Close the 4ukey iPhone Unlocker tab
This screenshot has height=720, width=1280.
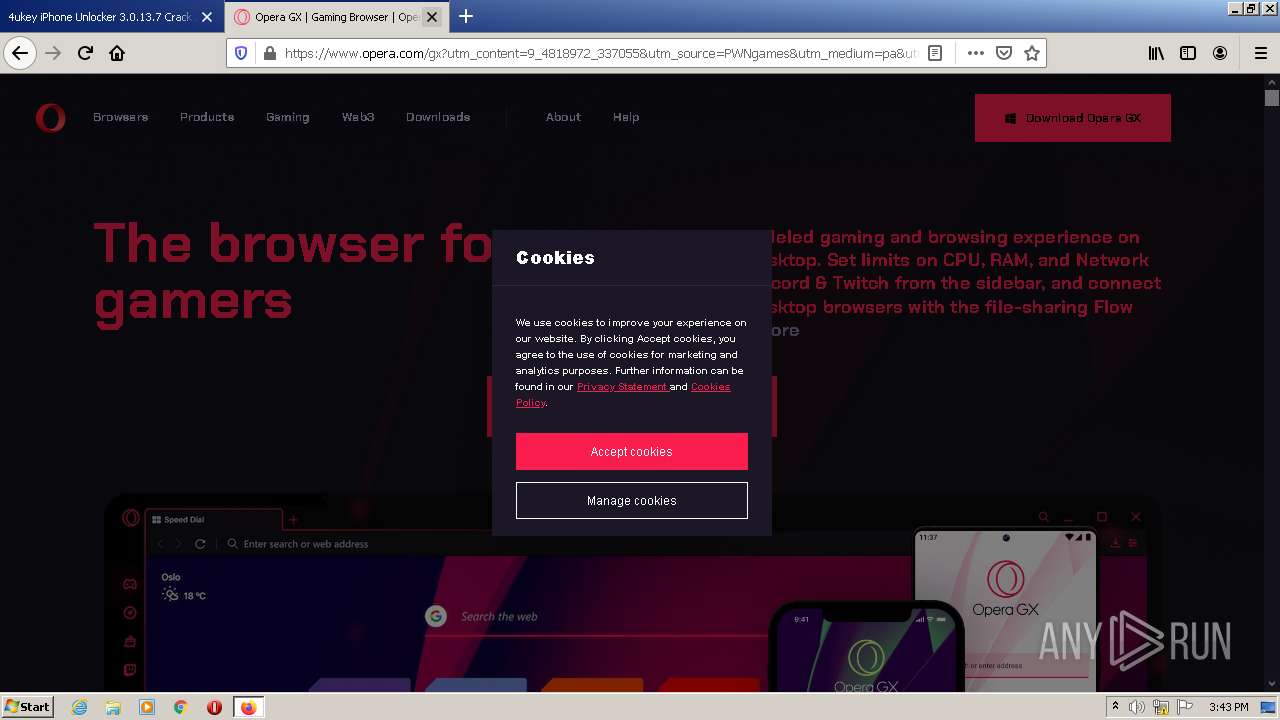coord(207,17)
